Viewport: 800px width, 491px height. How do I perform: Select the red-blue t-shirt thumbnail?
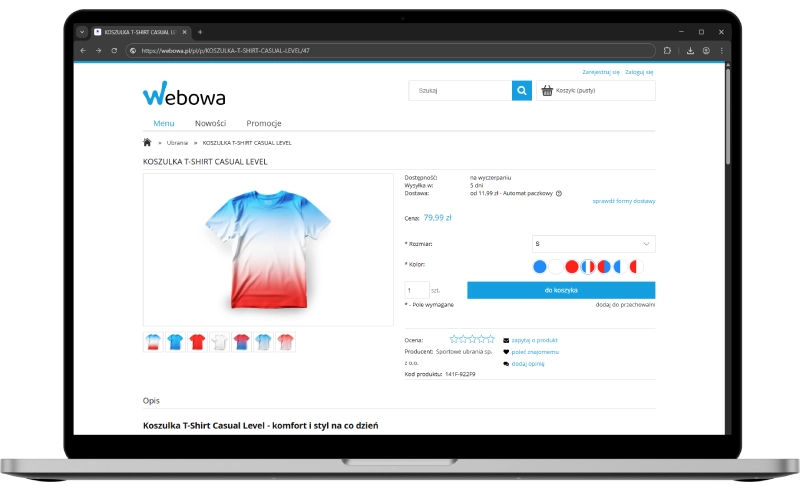pyautogui.click(x=241, y=341)
